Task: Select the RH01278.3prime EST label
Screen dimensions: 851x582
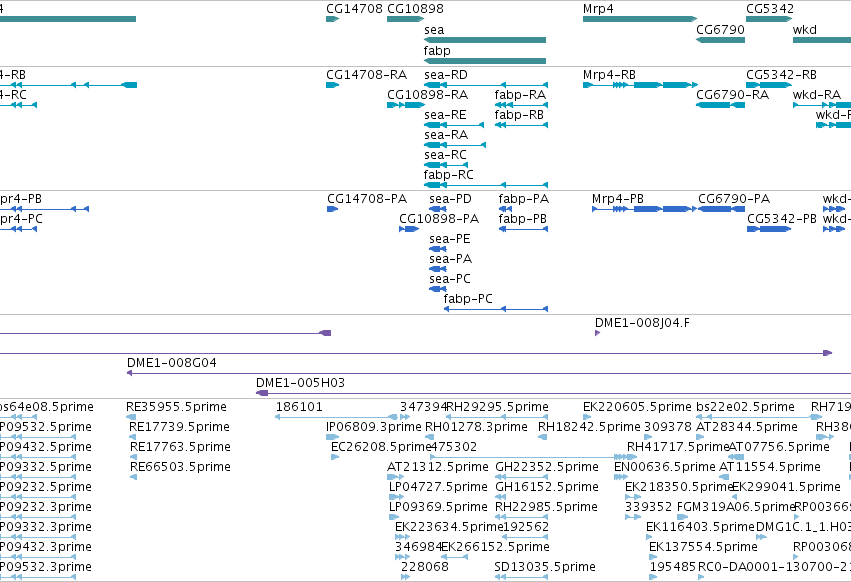Action: [476, 427]
